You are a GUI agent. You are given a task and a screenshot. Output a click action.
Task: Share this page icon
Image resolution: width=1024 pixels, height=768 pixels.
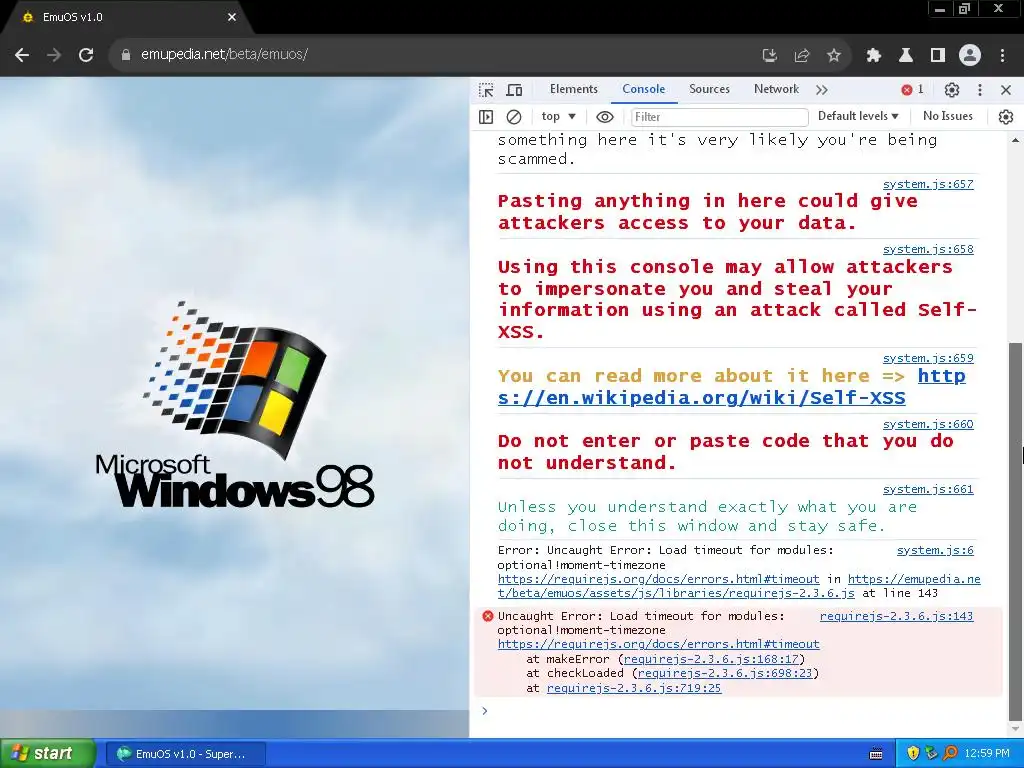click(x=802, y=56)
